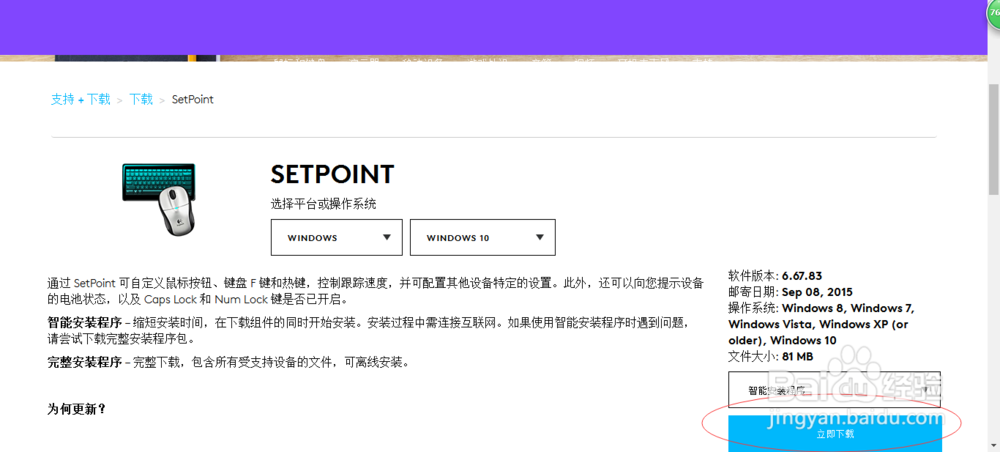The height and width of the screenshot is (452, 1000).
Task: Click the 为何更新？ heading
Action: (77, 409)
